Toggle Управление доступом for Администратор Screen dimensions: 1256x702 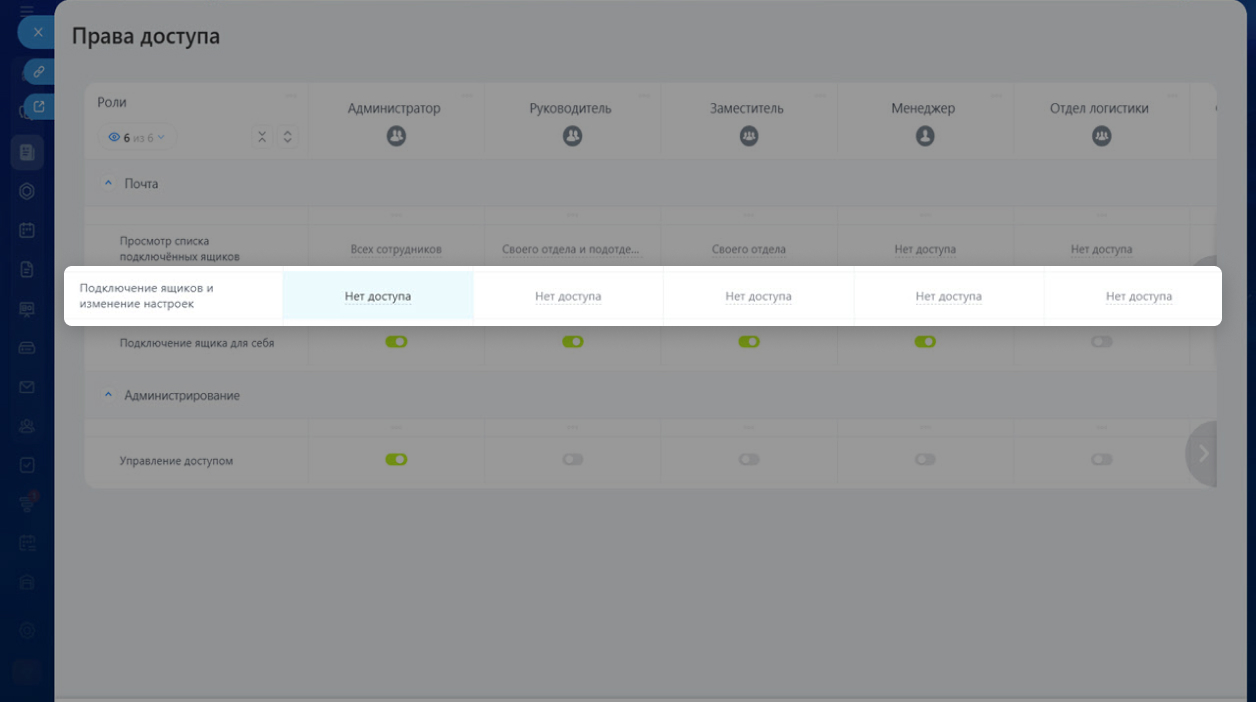point(396,460)
